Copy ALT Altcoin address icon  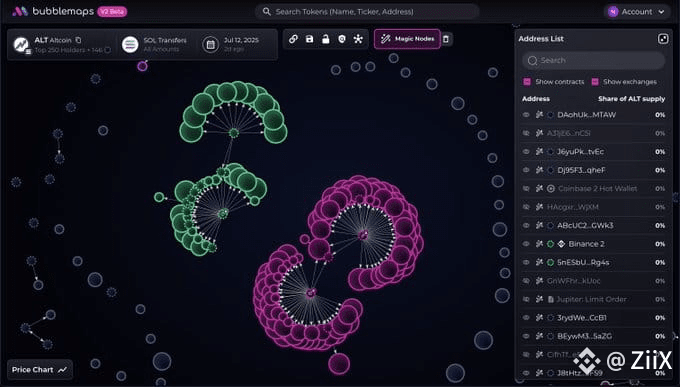tap(78, 40)
